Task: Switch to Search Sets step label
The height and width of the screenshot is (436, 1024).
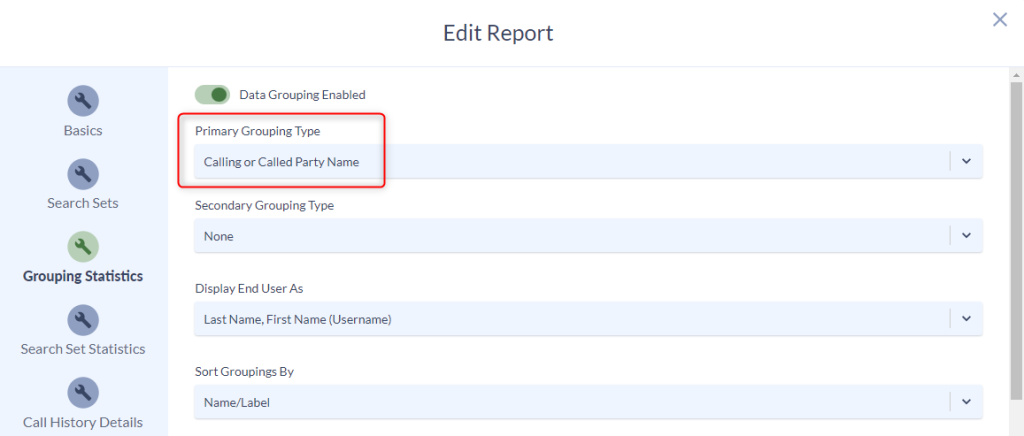Action: (83, 203)
